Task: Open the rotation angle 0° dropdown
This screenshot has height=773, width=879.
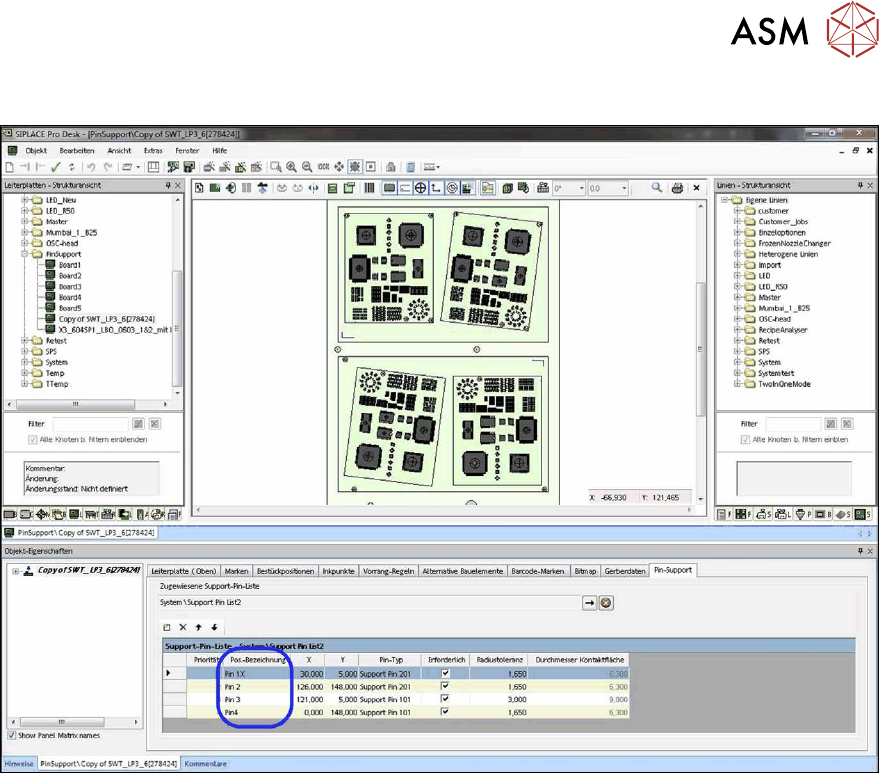Action: [582, 188]
